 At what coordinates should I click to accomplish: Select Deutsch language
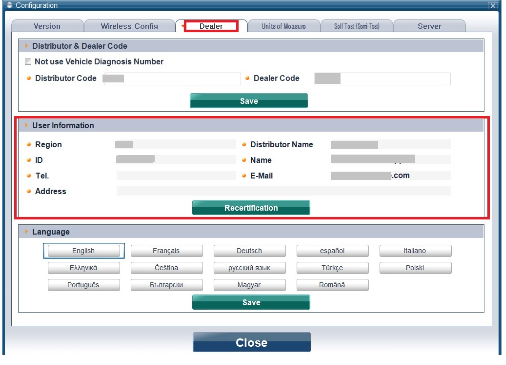(x=249, y=251)
